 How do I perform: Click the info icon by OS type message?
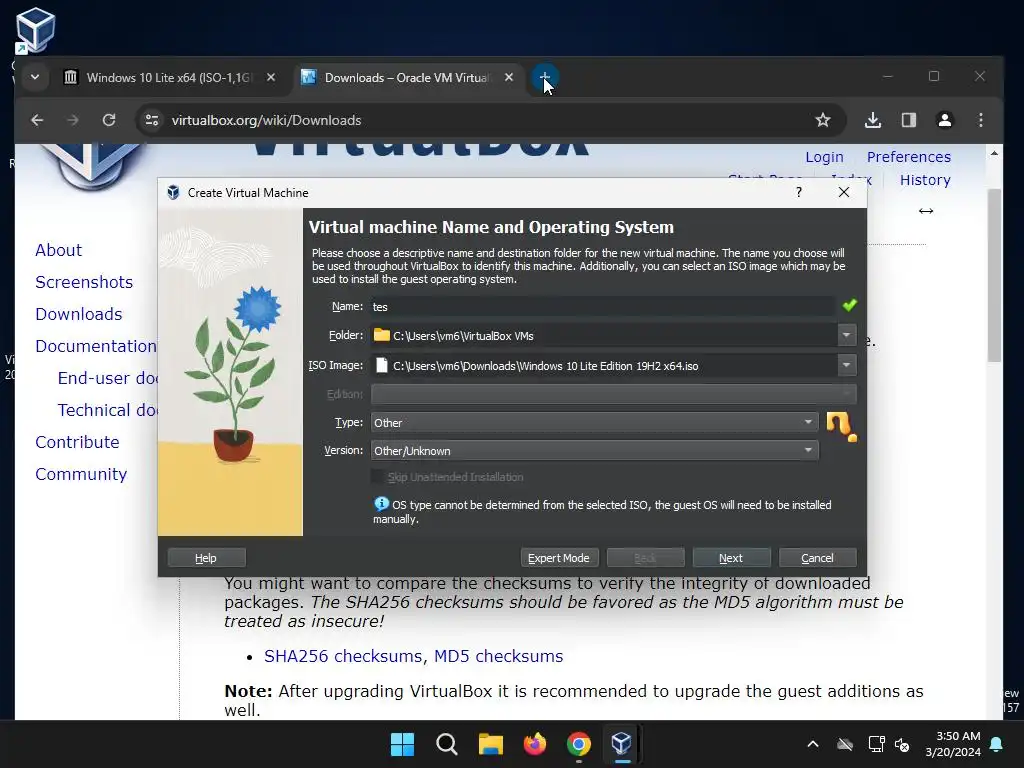point(381,504)
